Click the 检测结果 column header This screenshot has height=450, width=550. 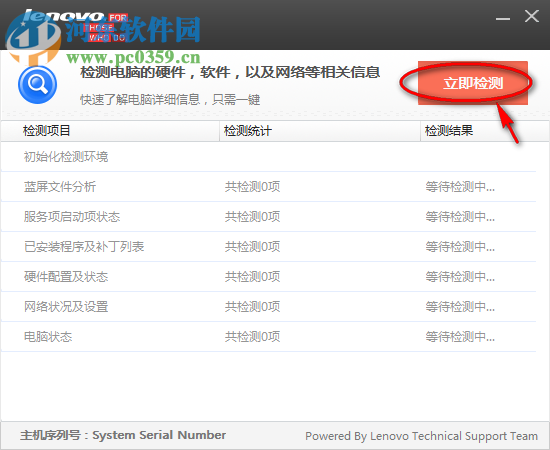(484, 131)
